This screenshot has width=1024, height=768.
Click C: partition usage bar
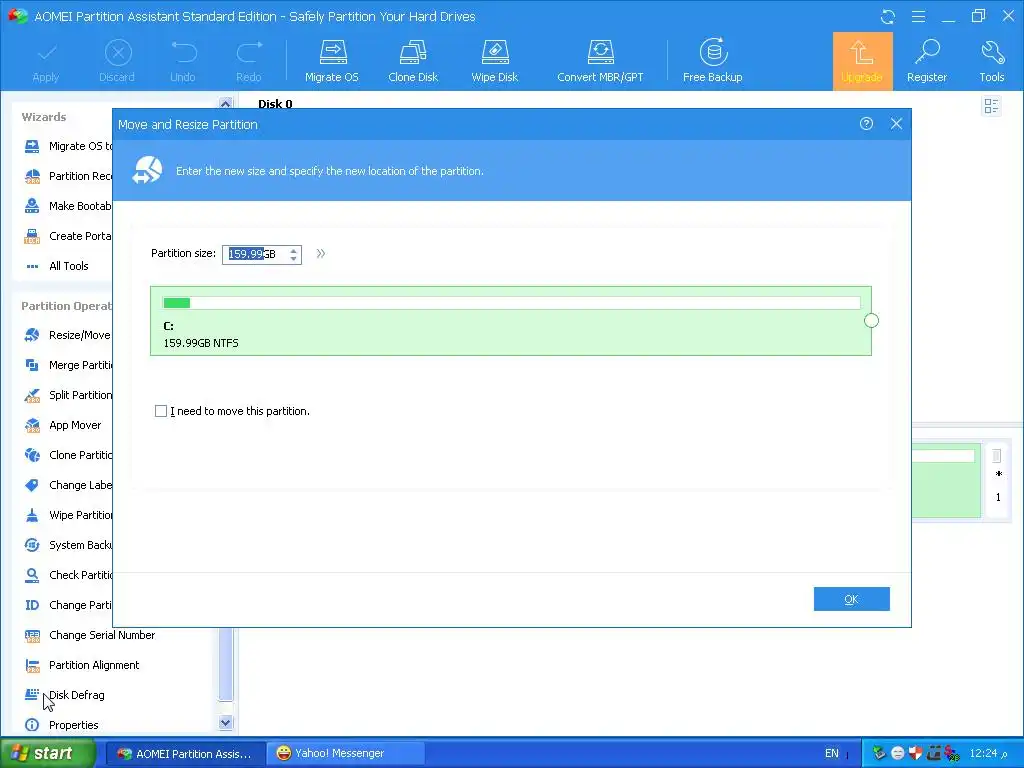click(511, 302)
